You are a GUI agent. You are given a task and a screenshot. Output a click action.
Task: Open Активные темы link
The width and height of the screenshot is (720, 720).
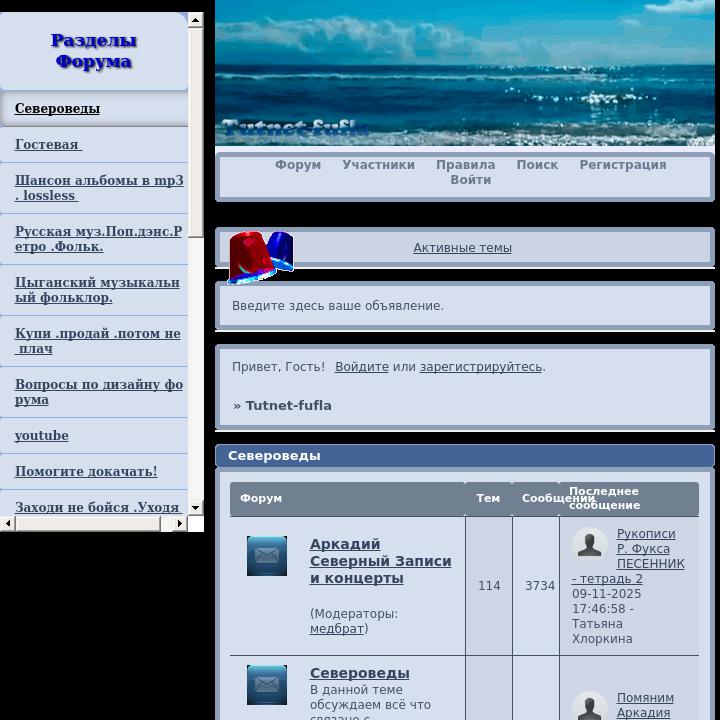(462, 248)
